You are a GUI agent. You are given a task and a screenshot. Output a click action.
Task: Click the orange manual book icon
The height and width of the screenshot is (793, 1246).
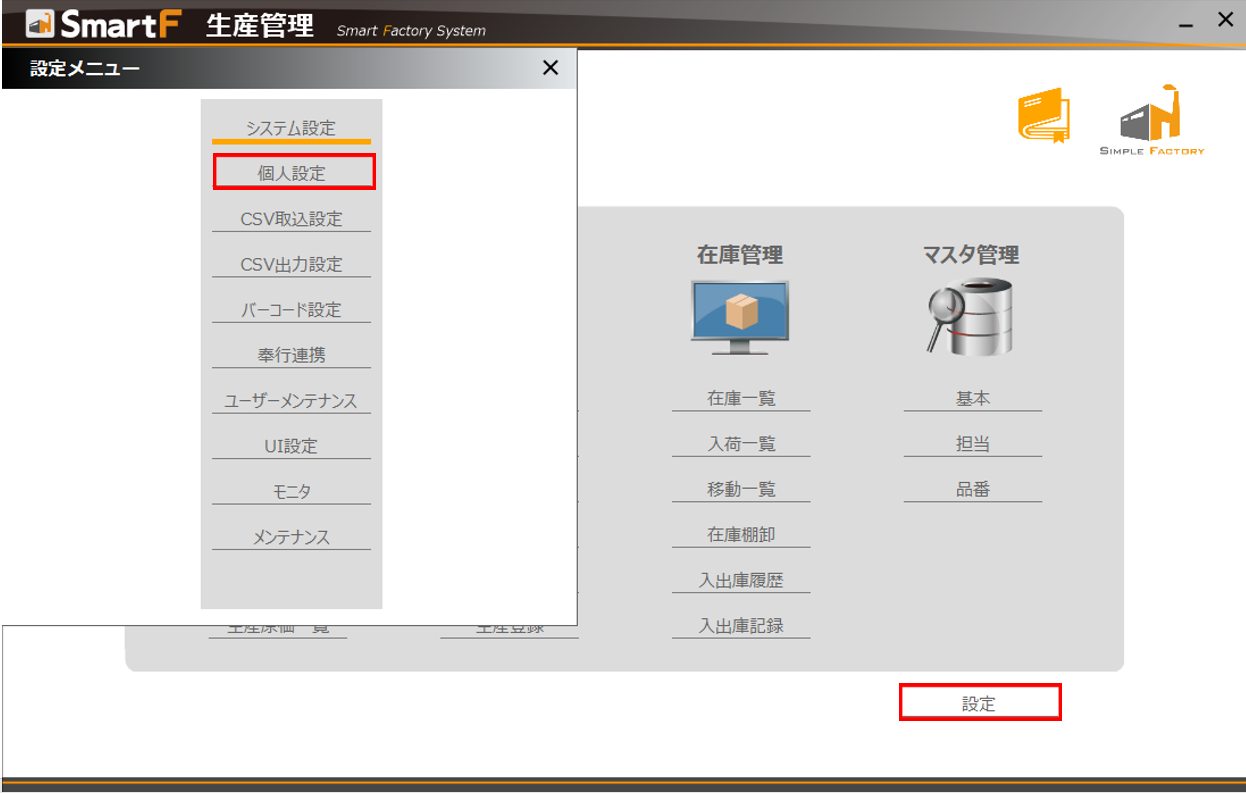click(x=1044, y=115)
